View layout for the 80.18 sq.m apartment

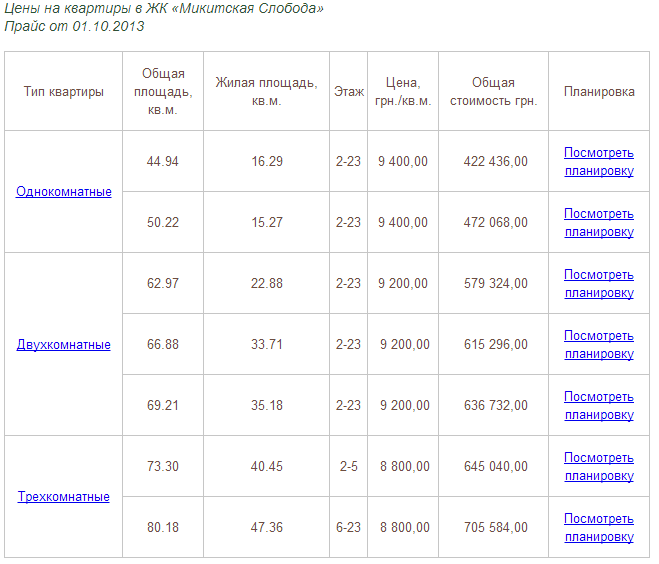599,527
